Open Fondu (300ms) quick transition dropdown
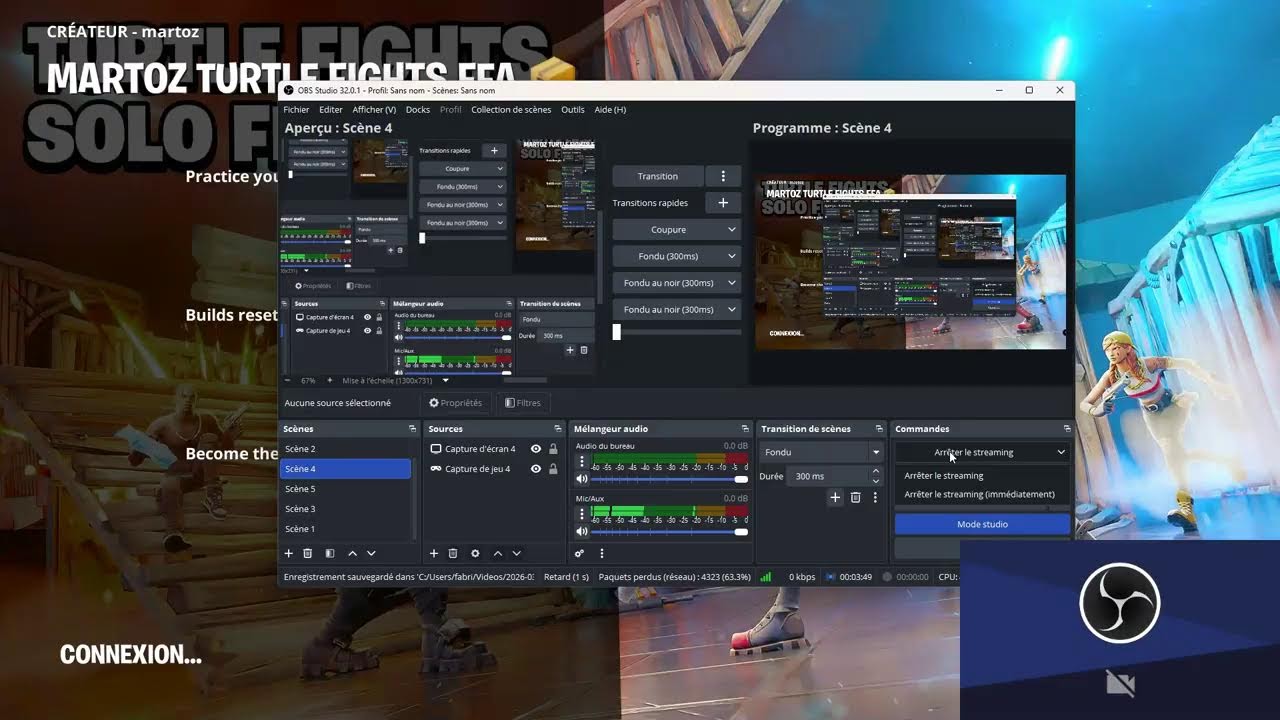This screenshot has height=720, width=1280. pyautogui.click(x=676, y=256)
